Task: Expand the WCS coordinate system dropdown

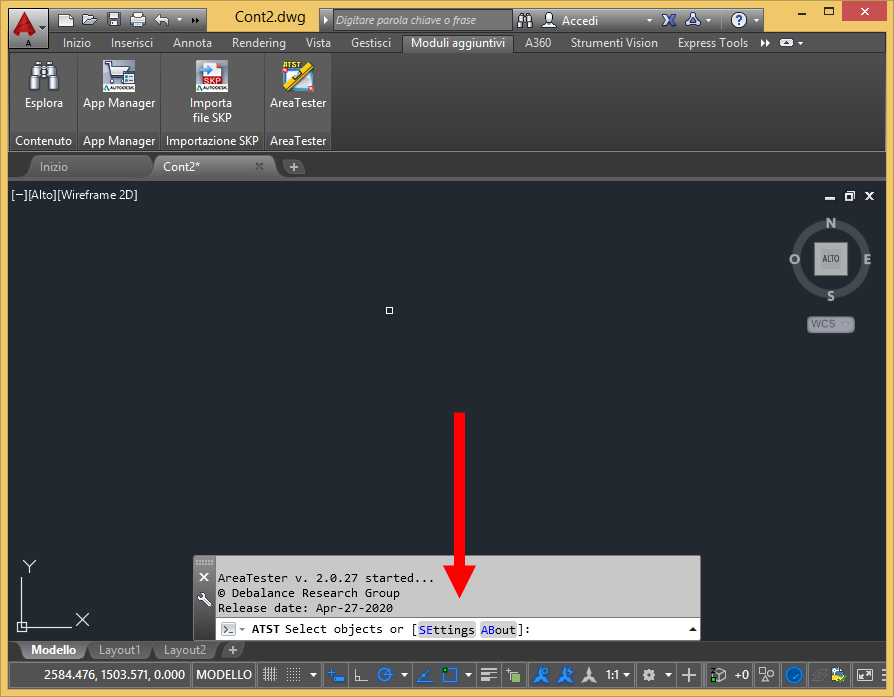Action: 831,324
